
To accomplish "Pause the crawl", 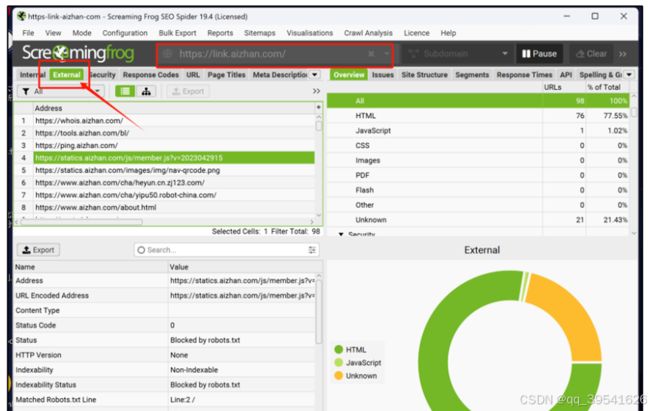I will click(539, 54).
